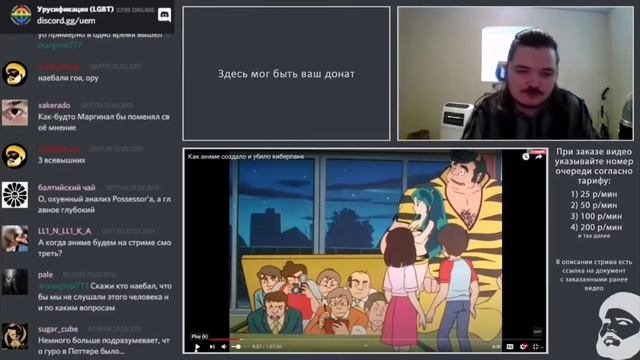Click the message 'А когда аниме будем на стриме смотреть?'
The width and height of the screenshot is (640, 360).
104,248
